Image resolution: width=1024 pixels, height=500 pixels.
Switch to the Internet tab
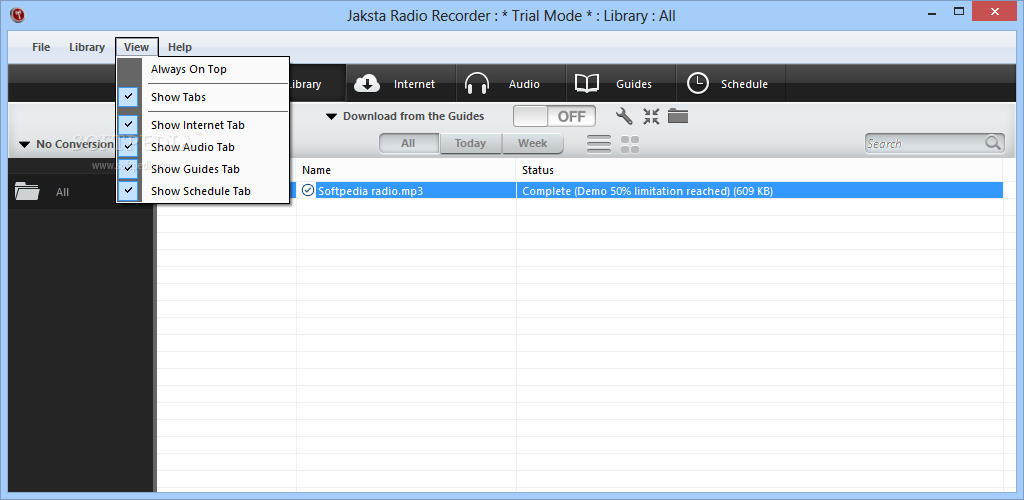(400, 84)
